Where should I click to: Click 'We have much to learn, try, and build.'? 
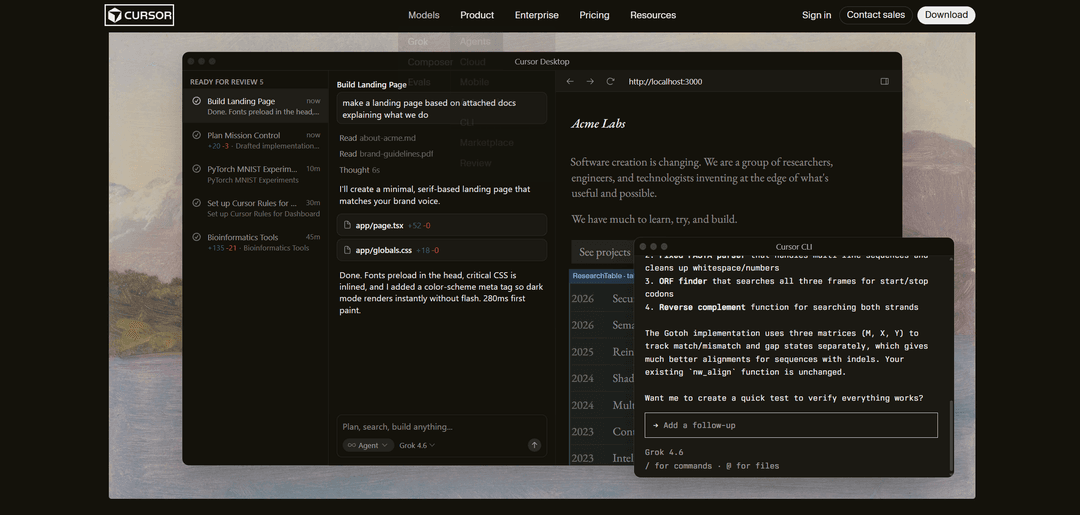click(654, 219)
